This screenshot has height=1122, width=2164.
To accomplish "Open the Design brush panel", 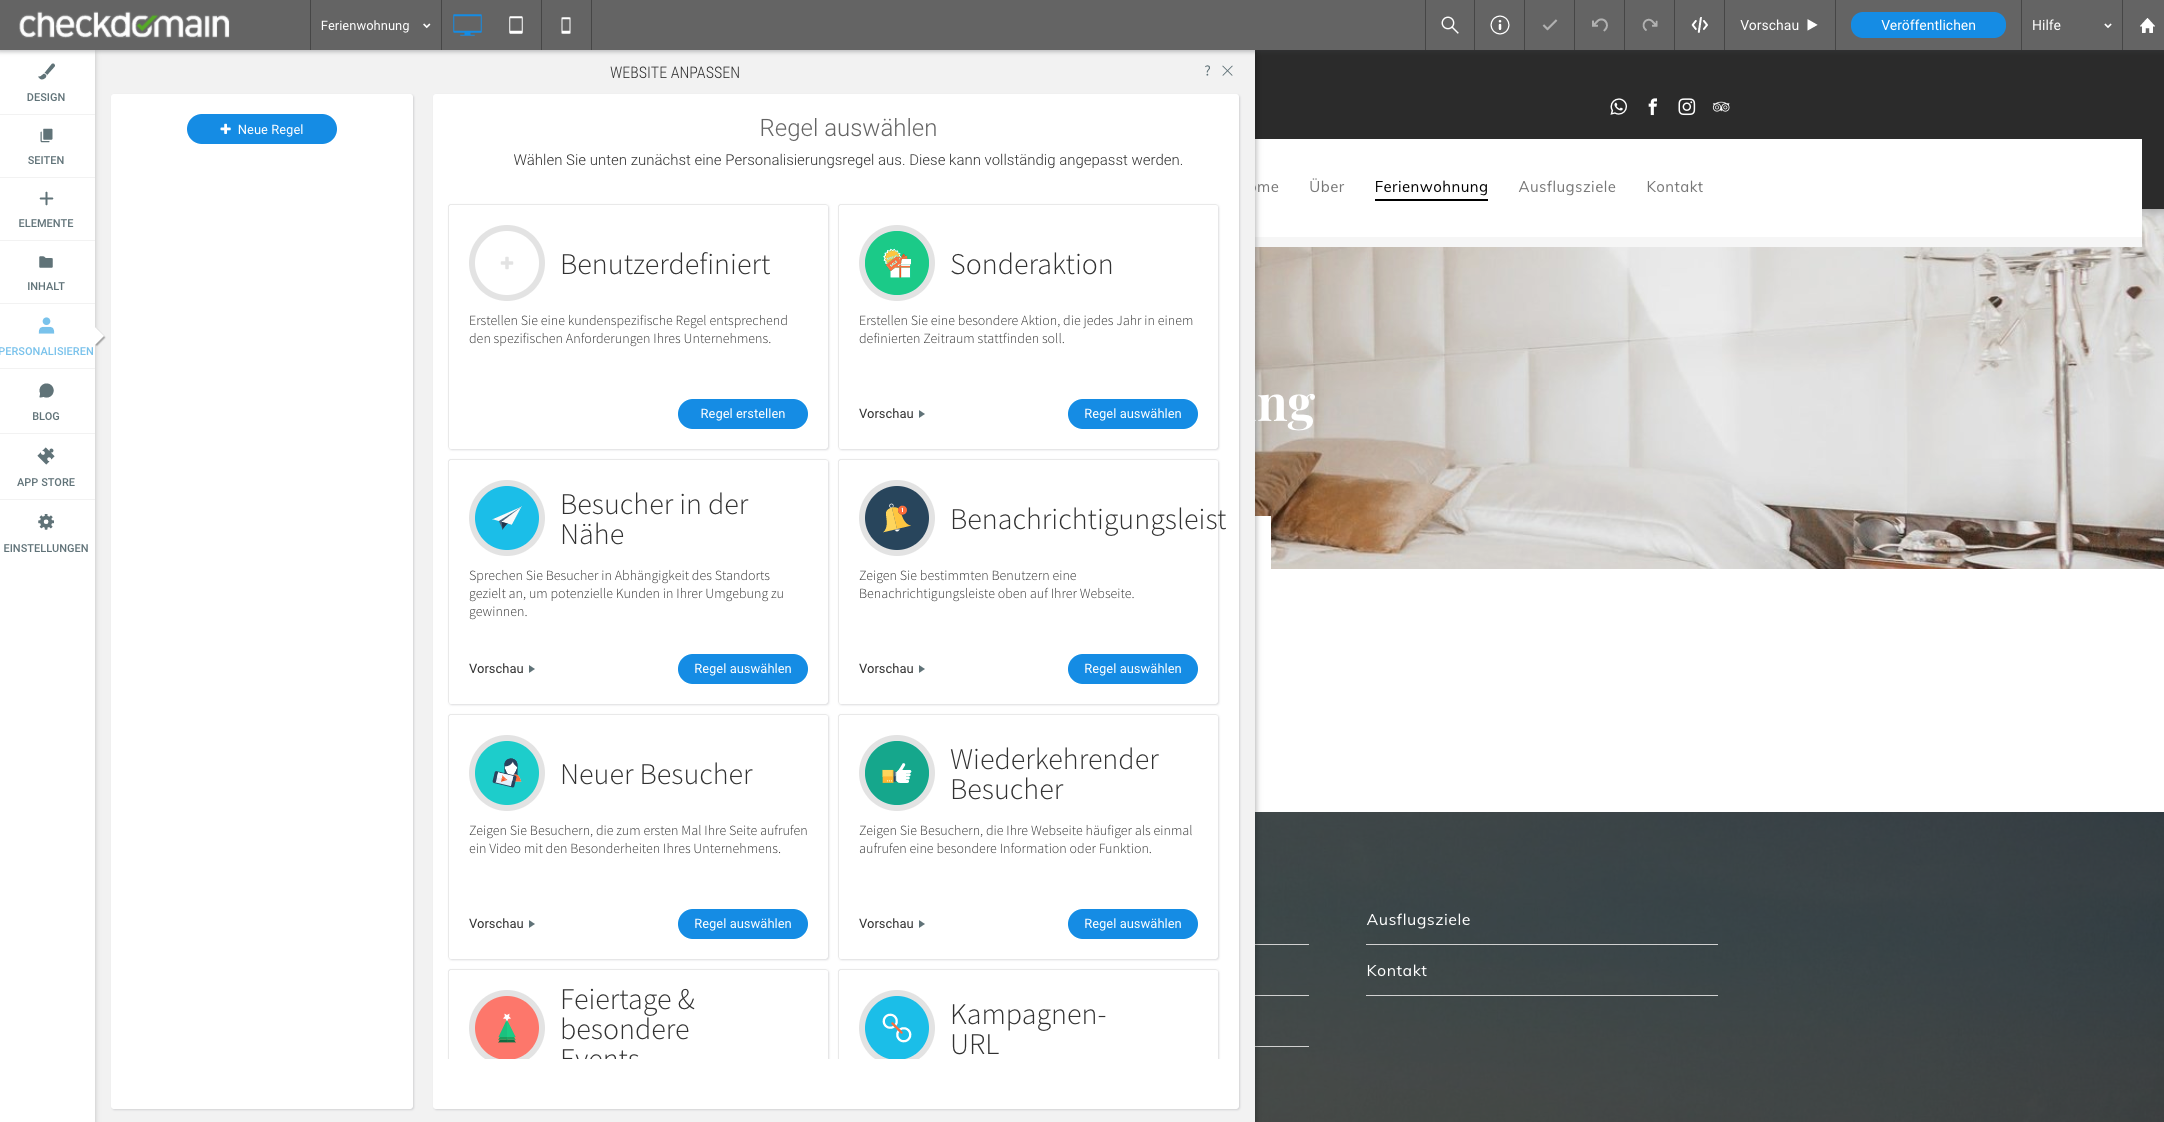I will pos(46,82).
